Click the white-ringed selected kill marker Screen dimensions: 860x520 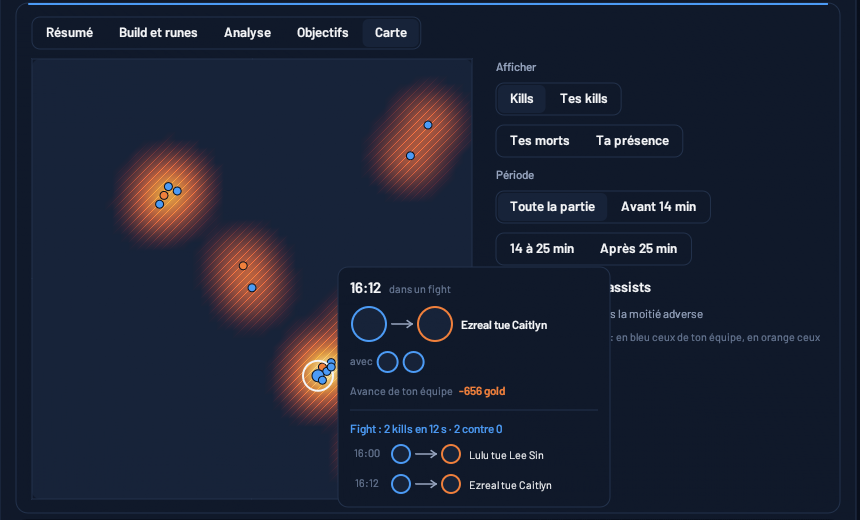click(x=318, y=376)
